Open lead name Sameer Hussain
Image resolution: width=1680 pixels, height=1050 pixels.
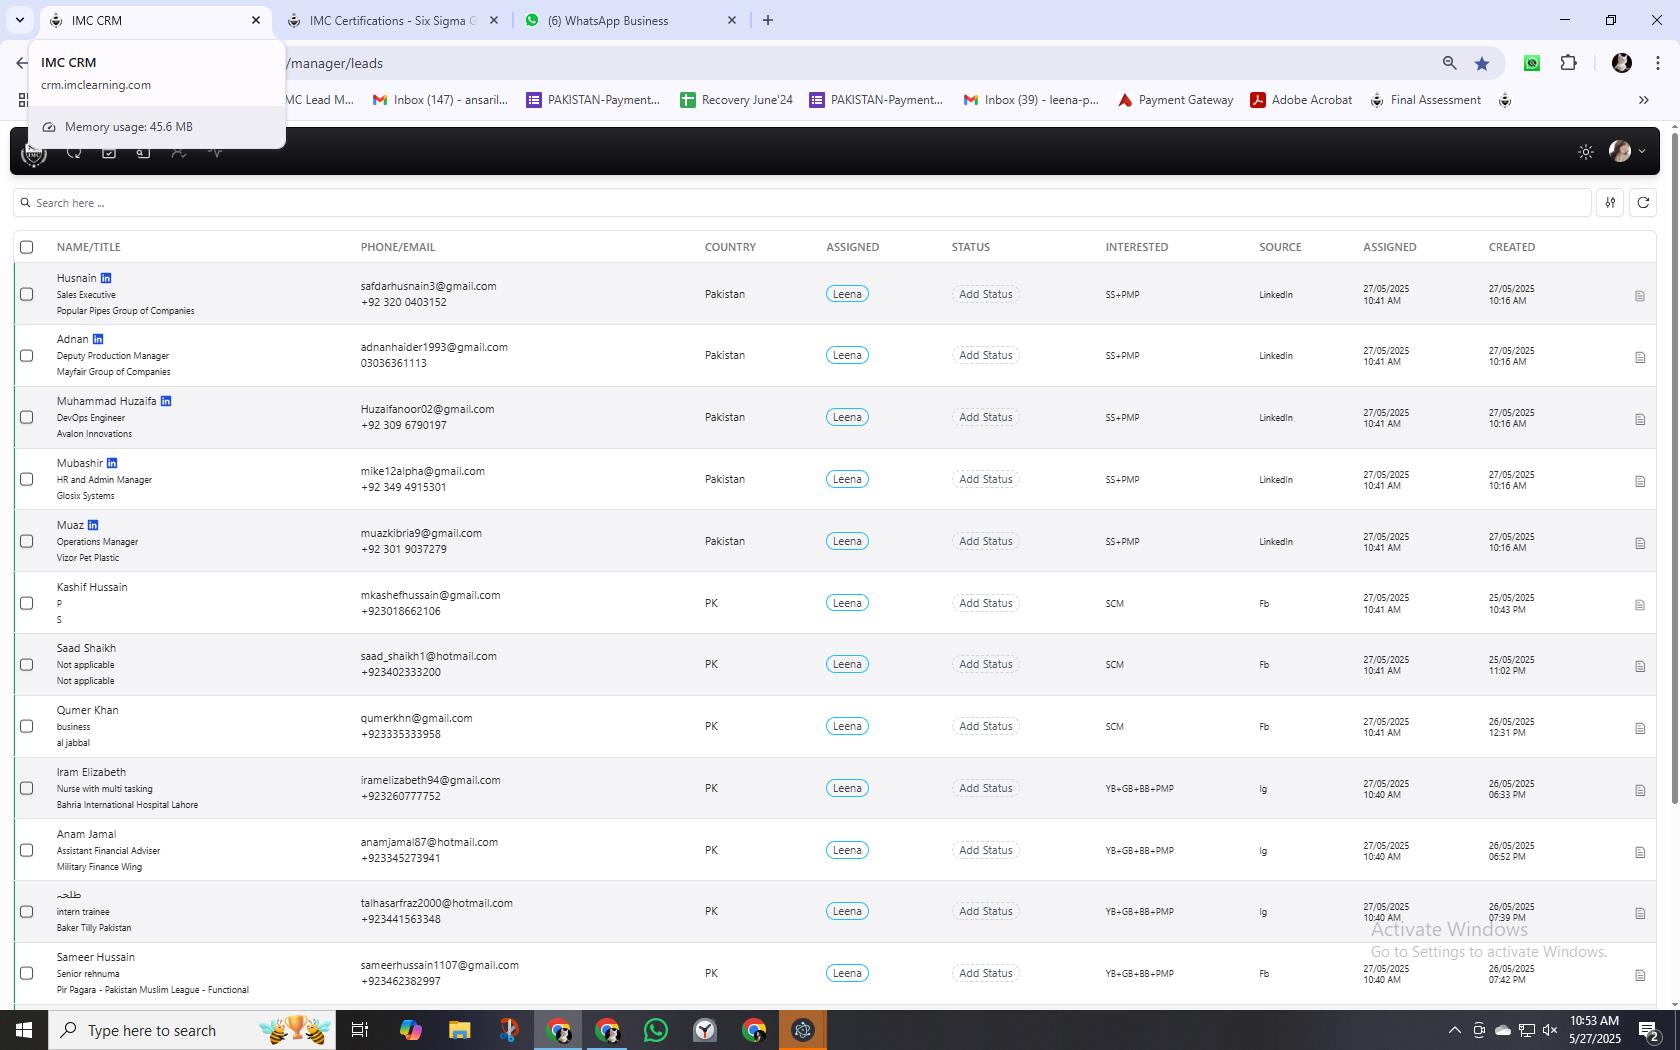tap(96, 957)
